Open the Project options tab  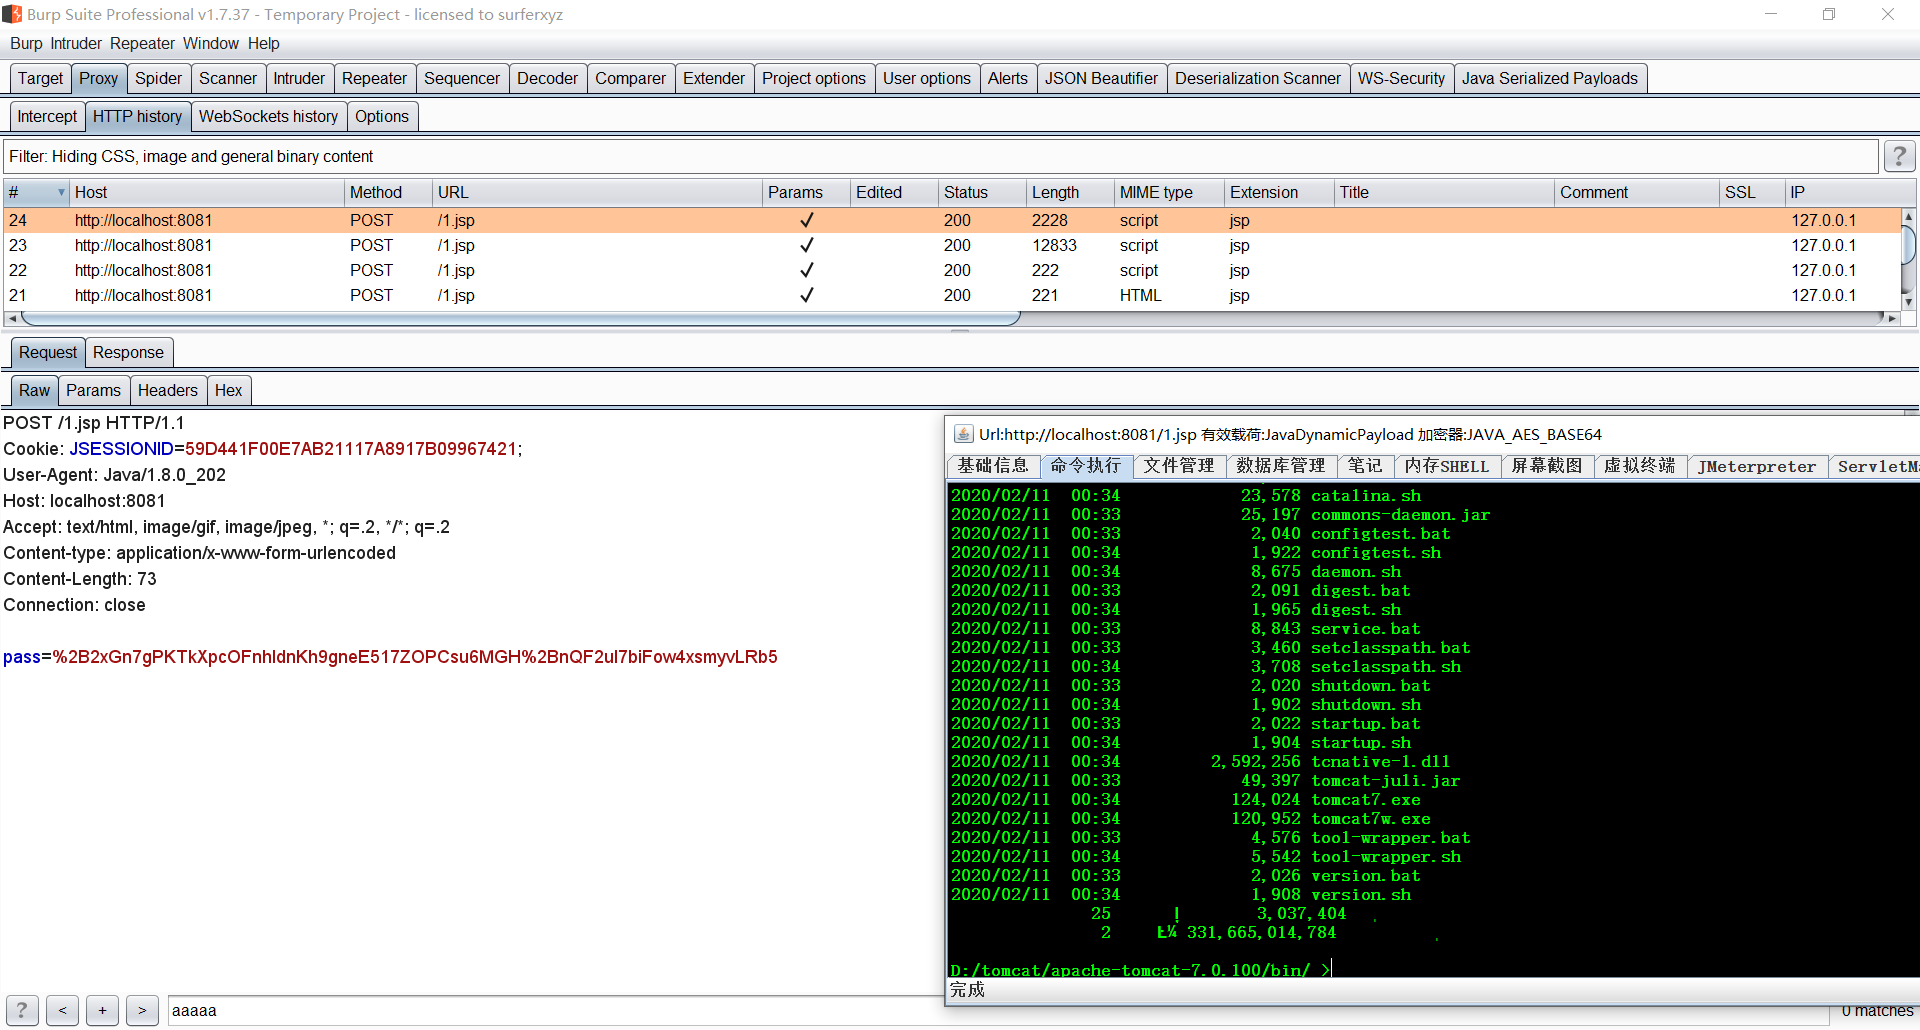[814, 78]
